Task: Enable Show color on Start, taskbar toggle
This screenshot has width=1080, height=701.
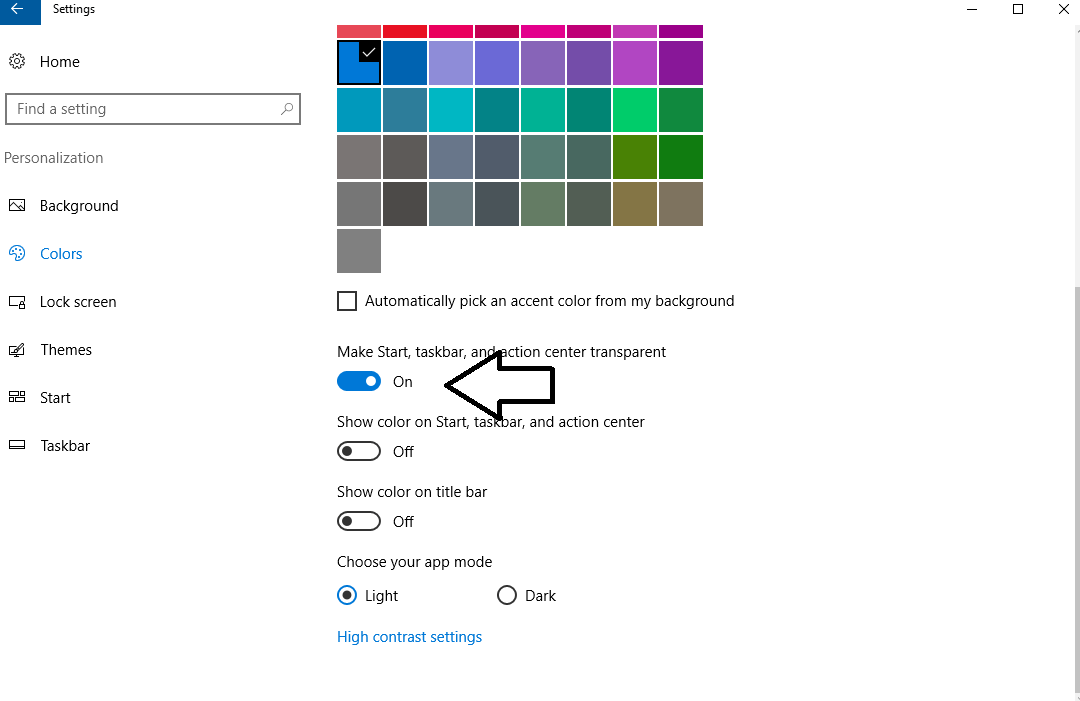Action: tap(359, 451)
